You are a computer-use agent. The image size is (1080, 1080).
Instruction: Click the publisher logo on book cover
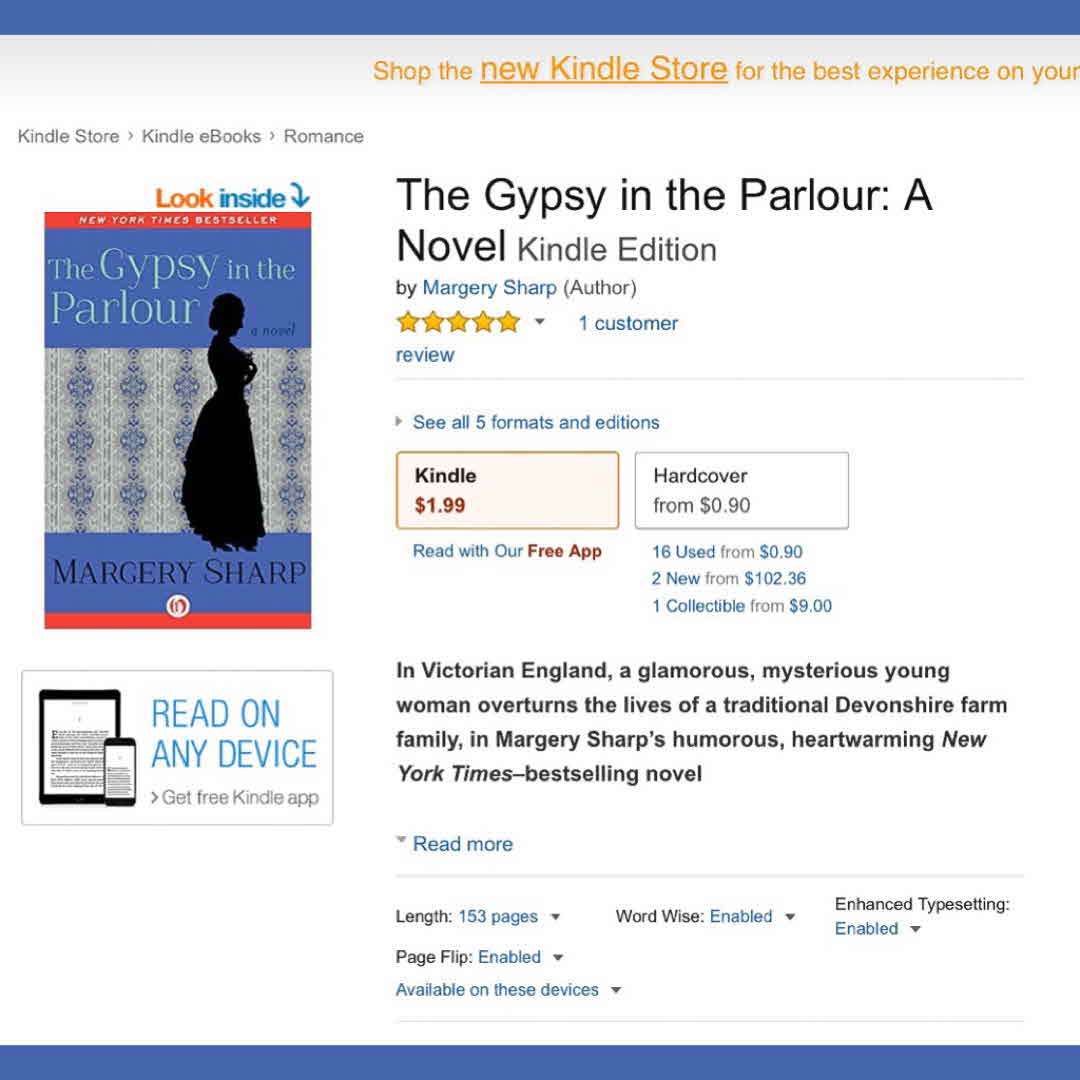[178, 605]
